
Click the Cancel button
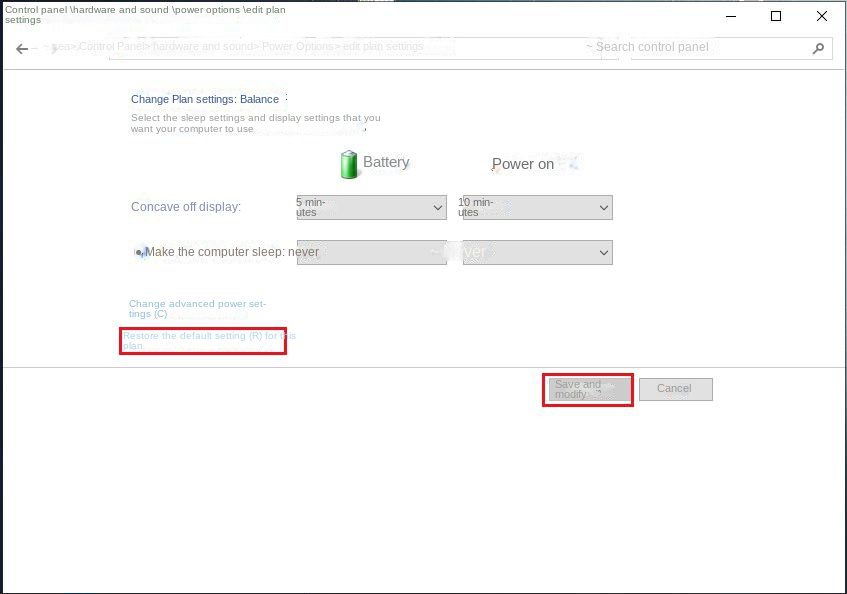click(x=675, y=388)
